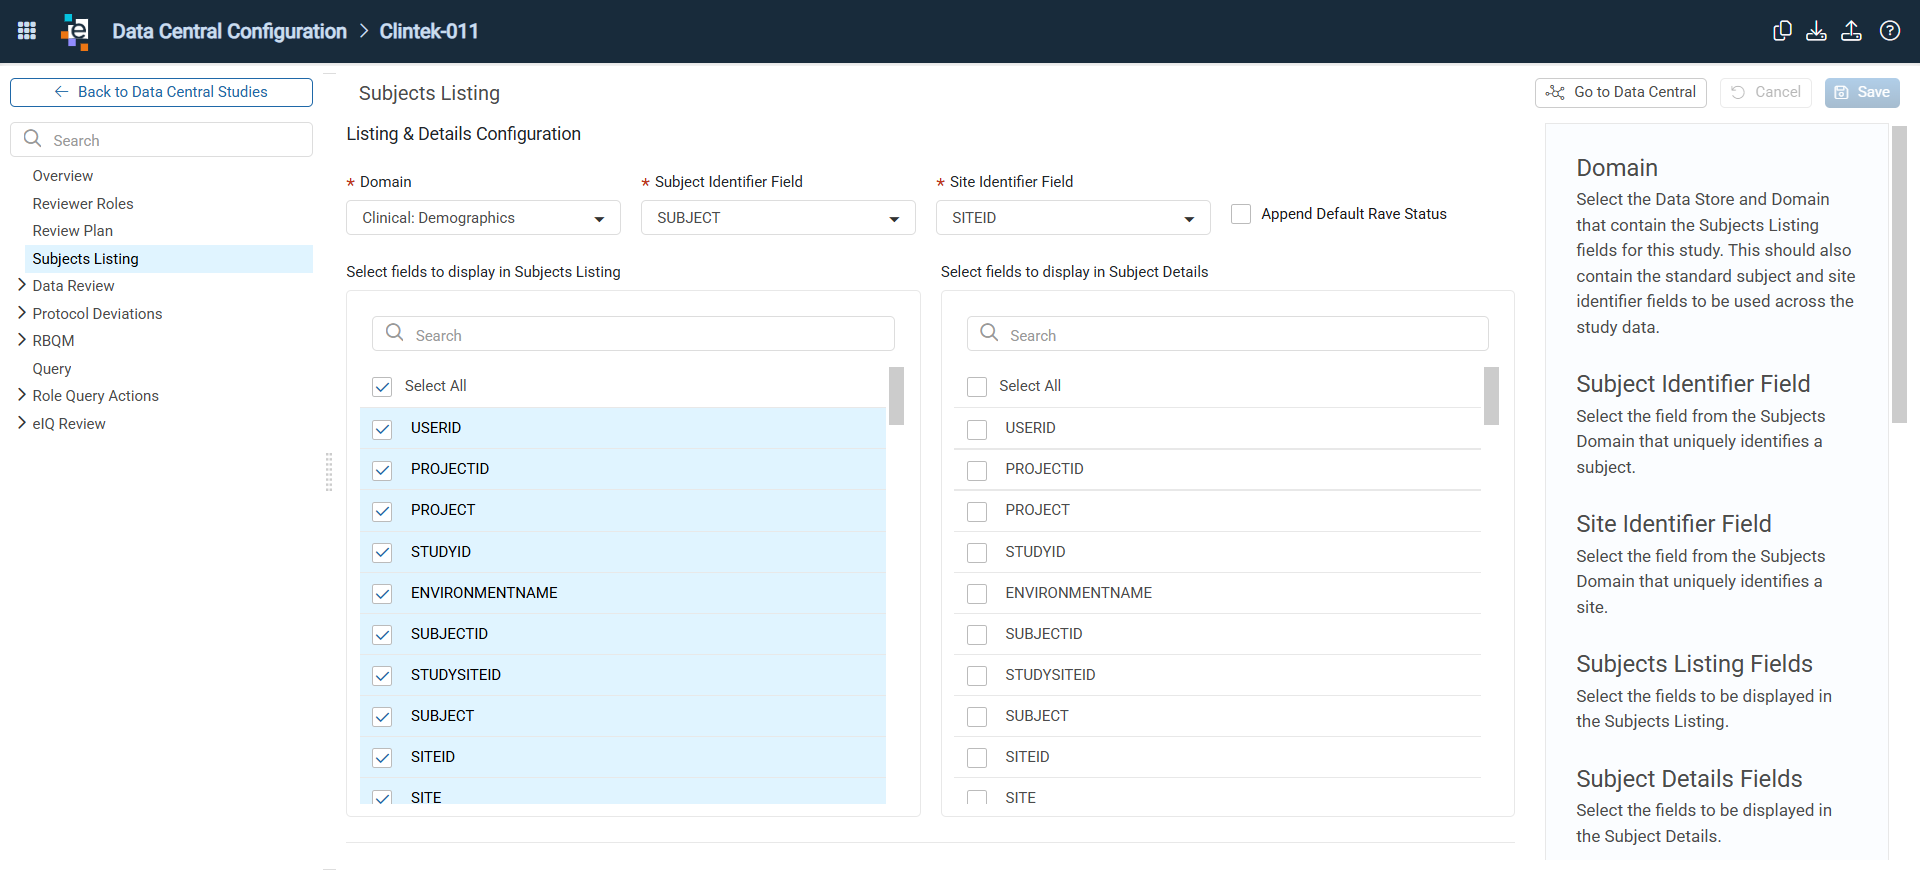
Task: Expand the Role Query Actions node
Action: tap(22, 395)
